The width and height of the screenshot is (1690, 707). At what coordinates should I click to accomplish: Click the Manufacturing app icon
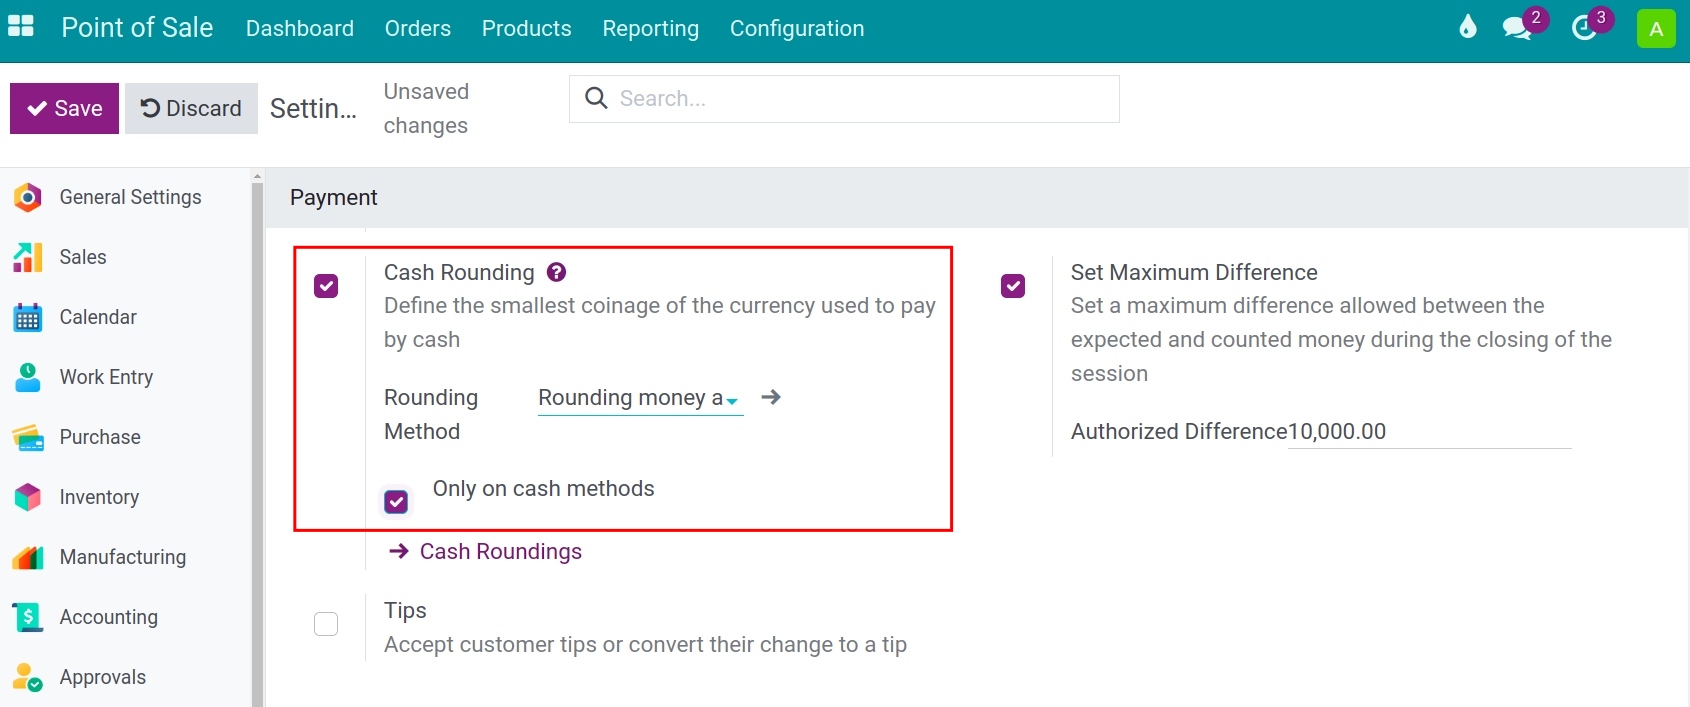tap(28, 557)
